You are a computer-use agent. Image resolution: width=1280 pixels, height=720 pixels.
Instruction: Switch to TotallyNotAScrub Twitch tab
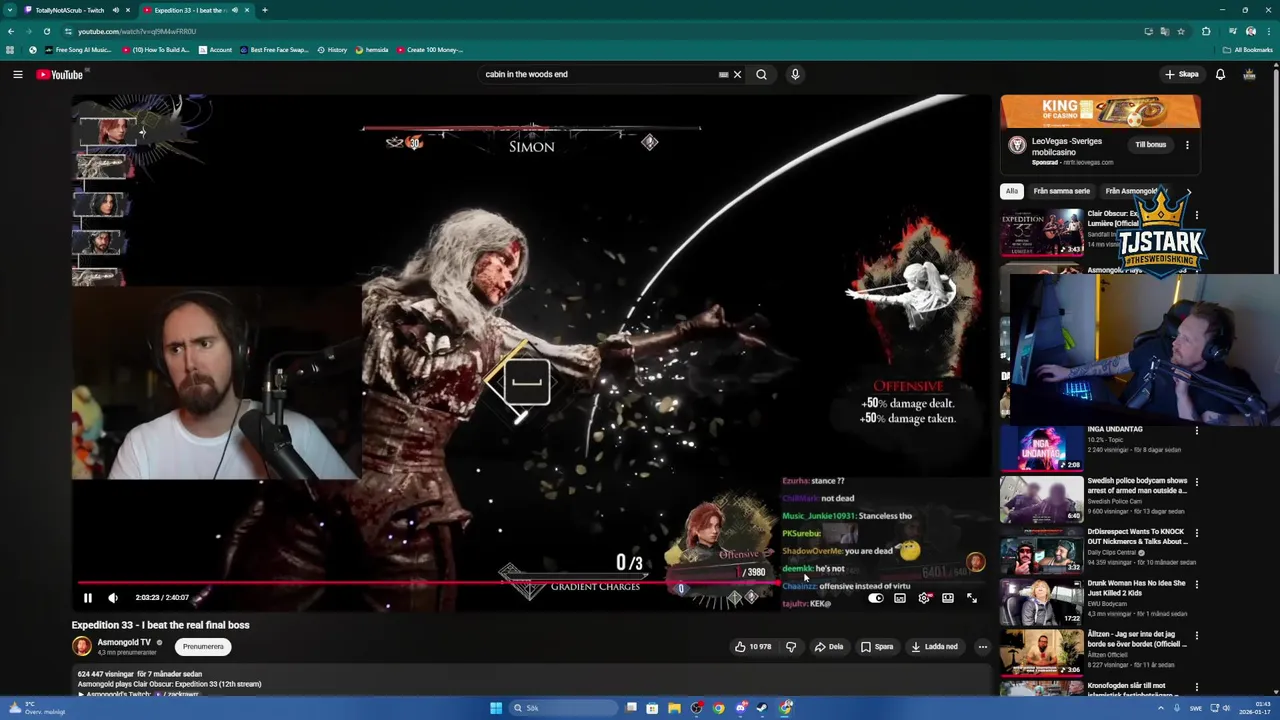70,10
